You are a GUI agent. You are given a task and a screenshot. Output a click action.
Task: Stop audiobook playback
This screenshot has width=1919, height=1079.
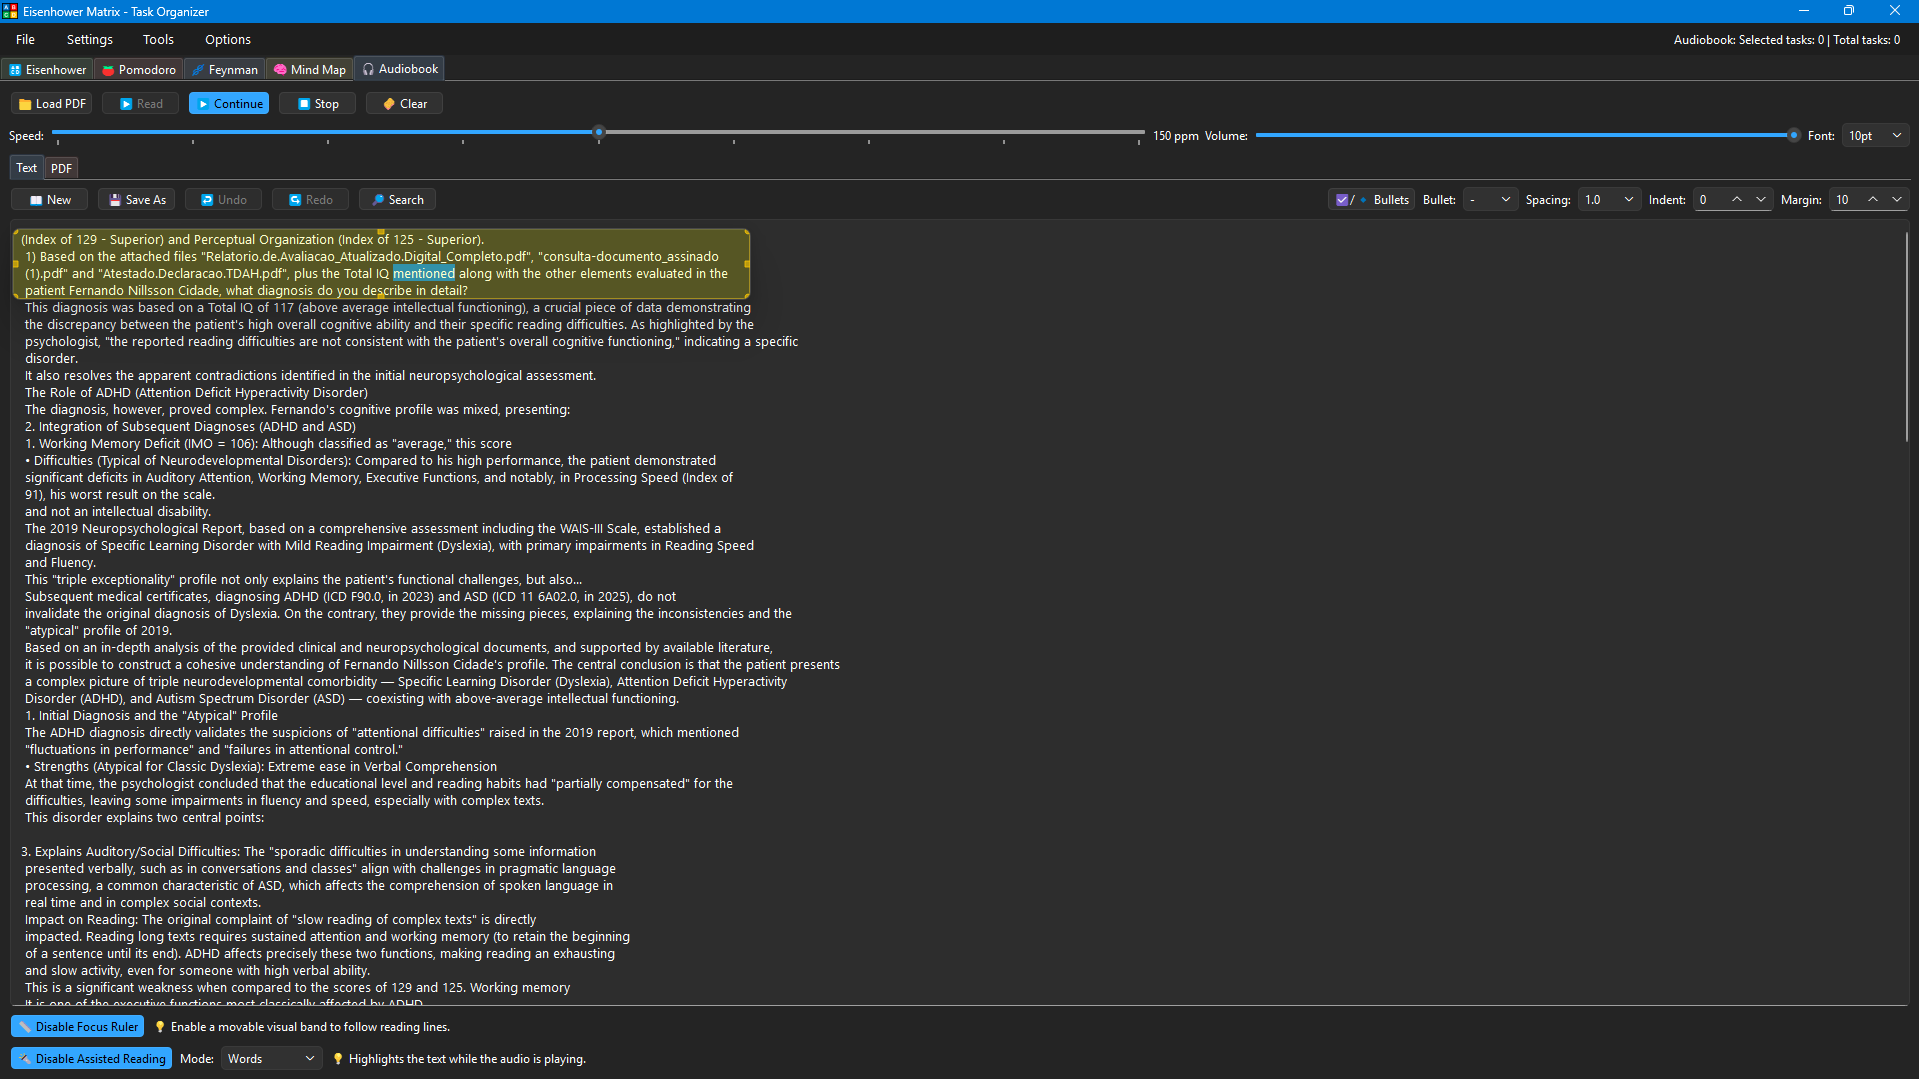click(x=318, y=104)
